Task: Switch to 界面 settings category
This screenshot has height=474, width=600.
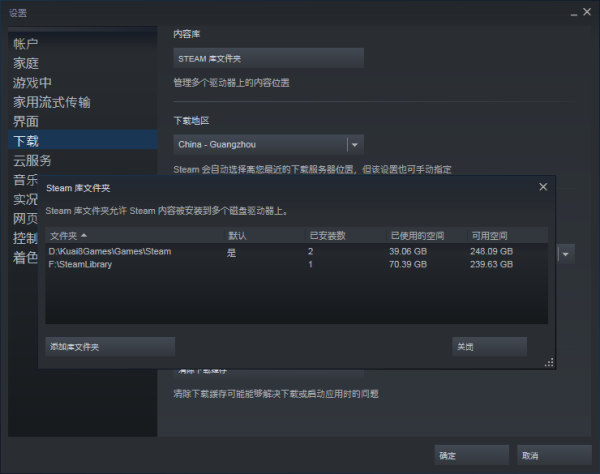Action: pyautogui.click(x=26, y=122)
